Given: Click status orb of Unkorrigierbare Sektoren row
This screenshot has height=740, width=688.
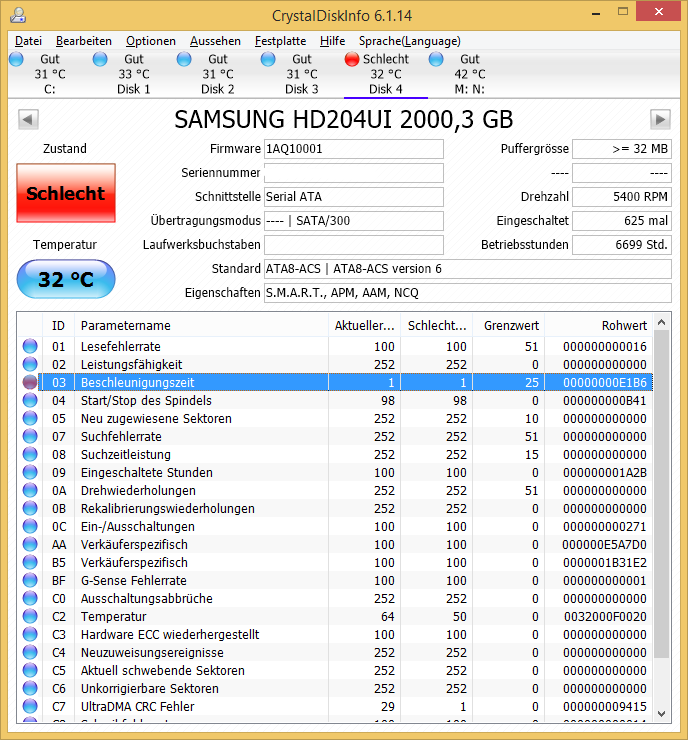Looking at the screenshot, I should click(x=30, y=688).
